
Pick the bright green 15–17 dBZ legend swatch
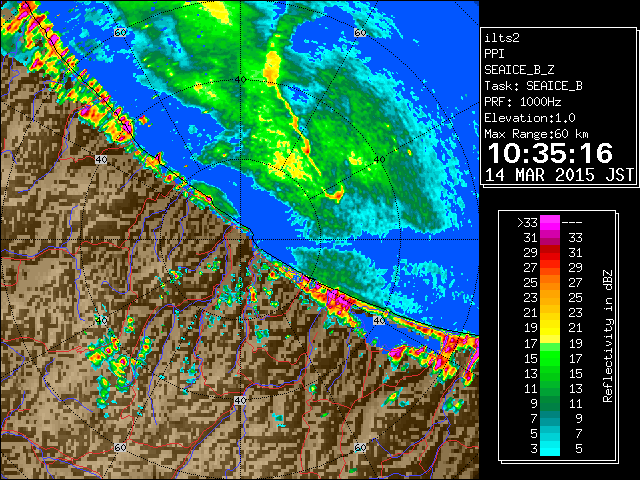click(550, 358)
